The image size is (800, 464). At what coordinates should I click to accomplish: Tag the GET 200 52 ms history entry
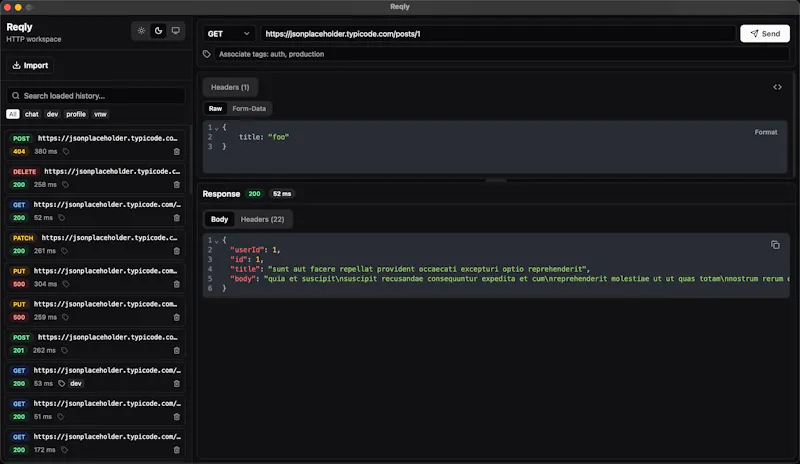click(61, 218)
